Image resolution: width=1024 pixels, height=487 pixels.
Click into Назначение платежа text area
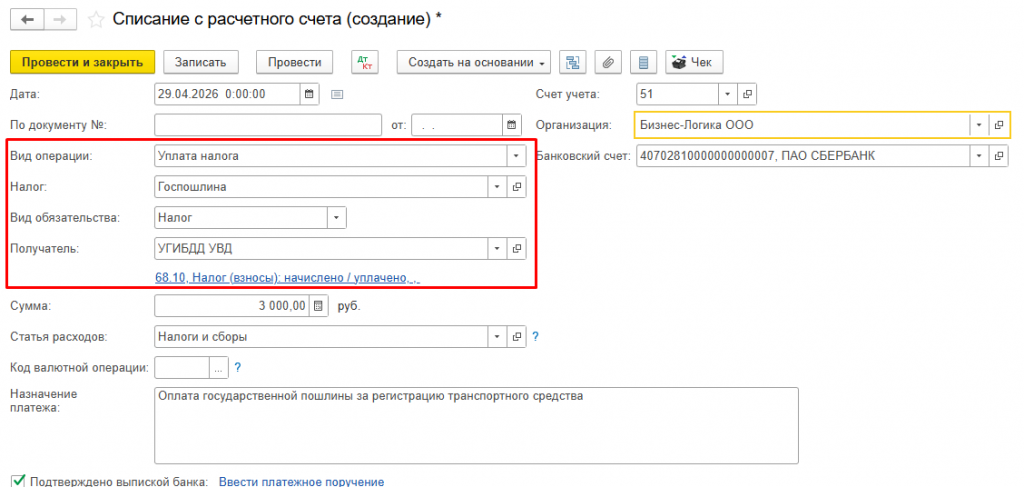pyautogui.click(x=476, y=426)
